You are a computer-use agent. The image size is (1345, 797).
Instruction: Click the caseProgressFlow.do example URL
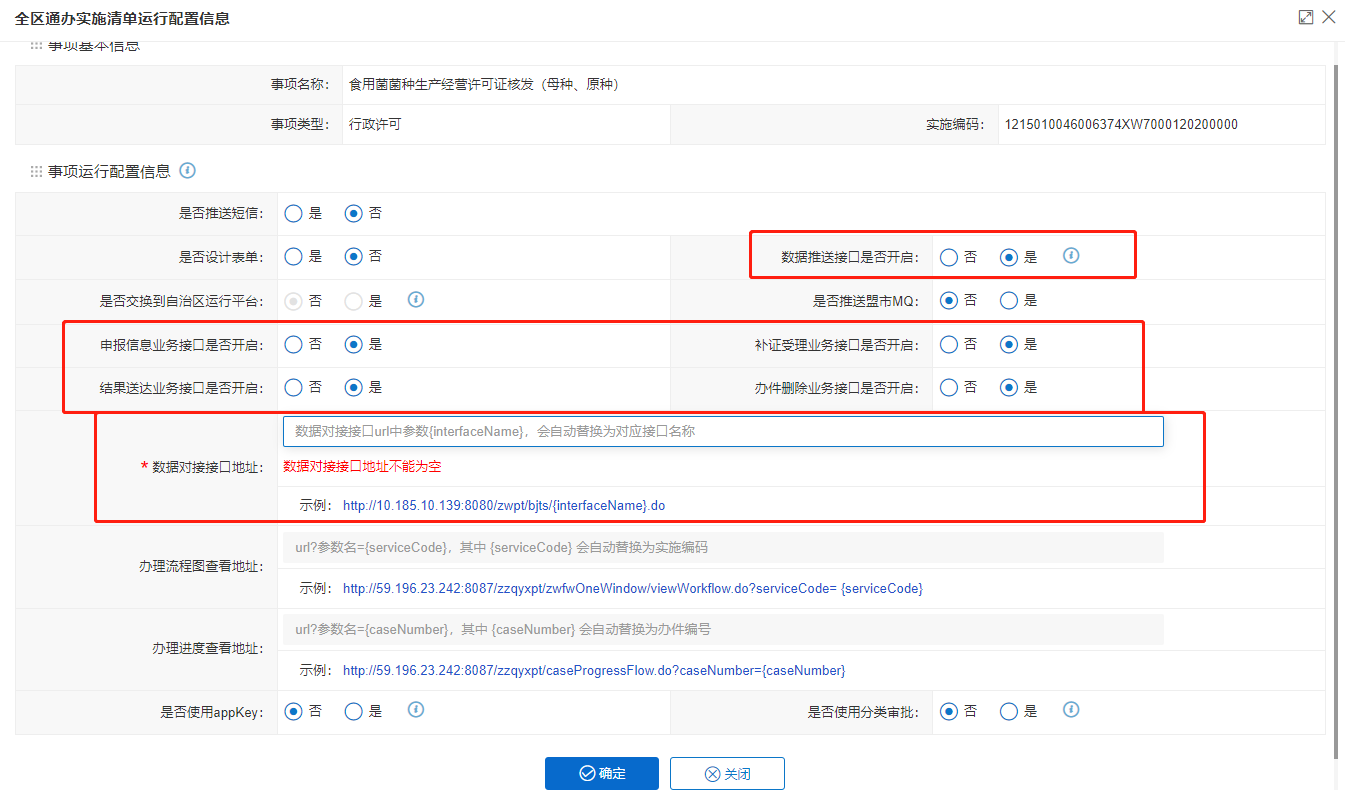pos(594,670)
